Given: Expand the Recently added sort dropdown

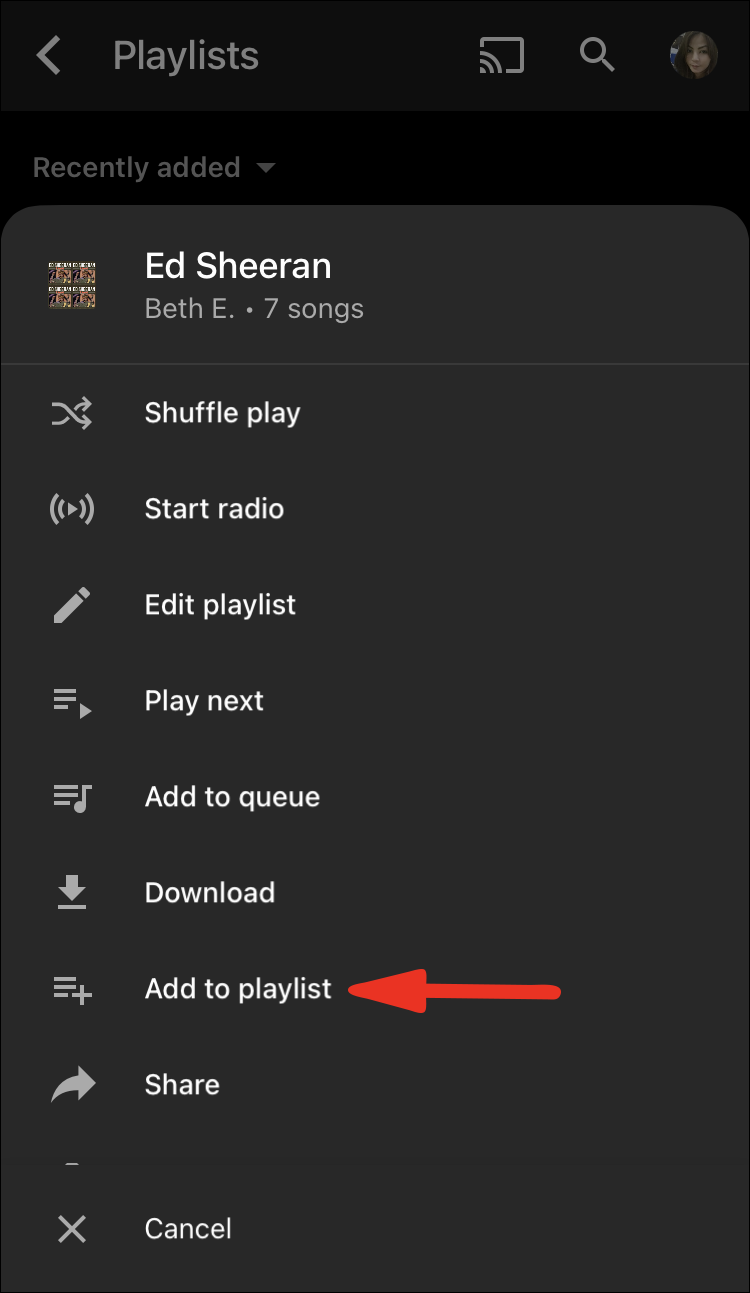Looking at the screenshot, I should click(153, 167).
